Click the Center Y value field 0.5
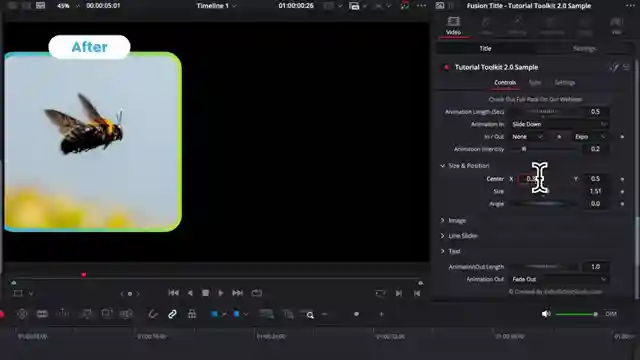The image size is (640, 360). 596,179
